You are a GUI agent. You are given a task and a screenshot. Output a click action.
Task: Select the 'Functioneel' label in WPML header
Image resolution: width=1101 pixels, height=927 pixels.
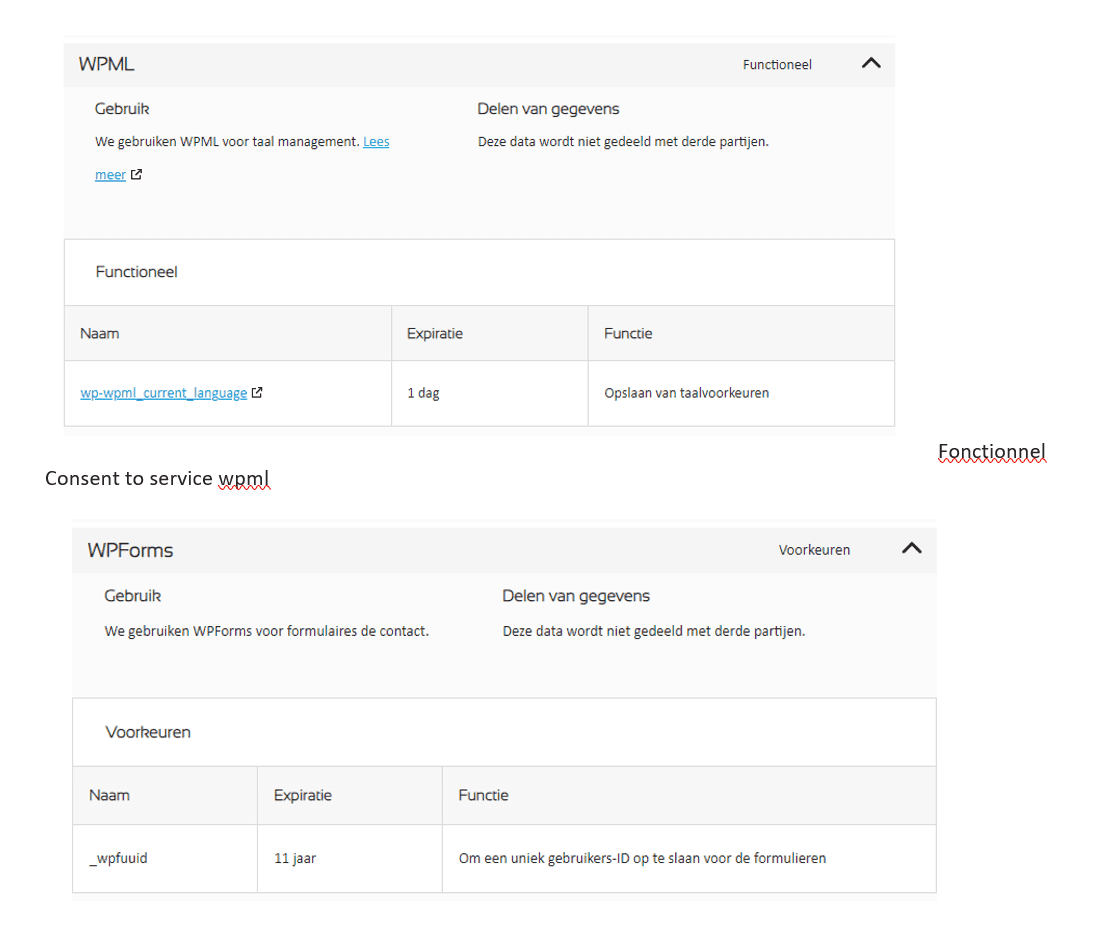point(777,65)
